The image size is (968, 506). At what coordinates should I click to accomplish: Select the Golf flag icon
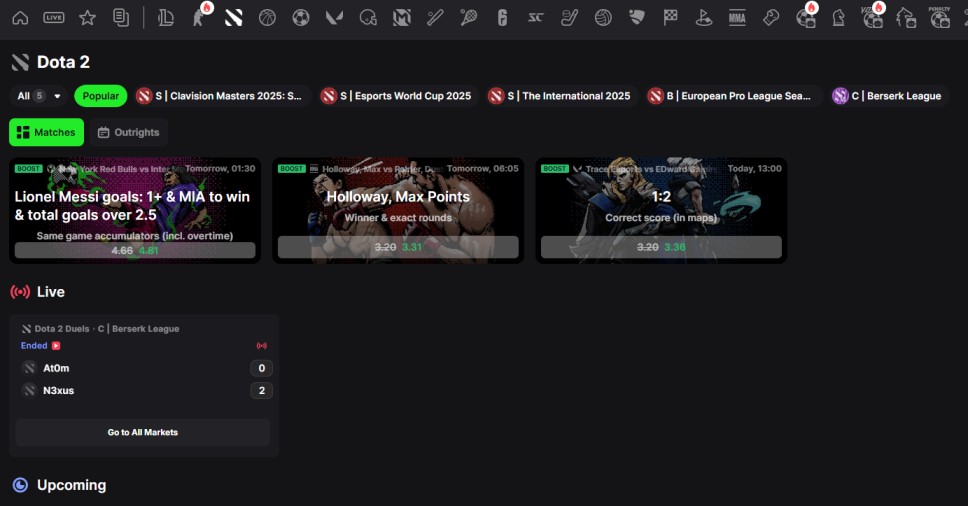tap(704, 18)
